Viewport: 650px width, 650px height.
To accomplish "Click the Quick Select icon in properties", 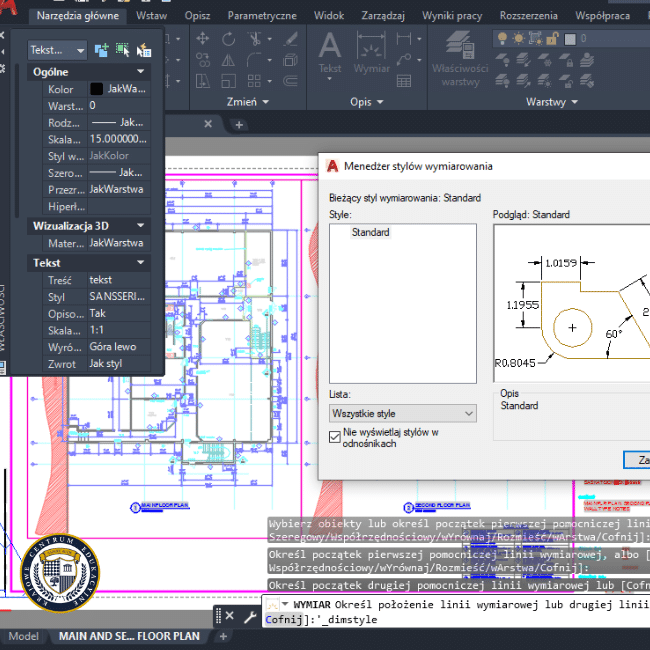I will pos(144,51).
